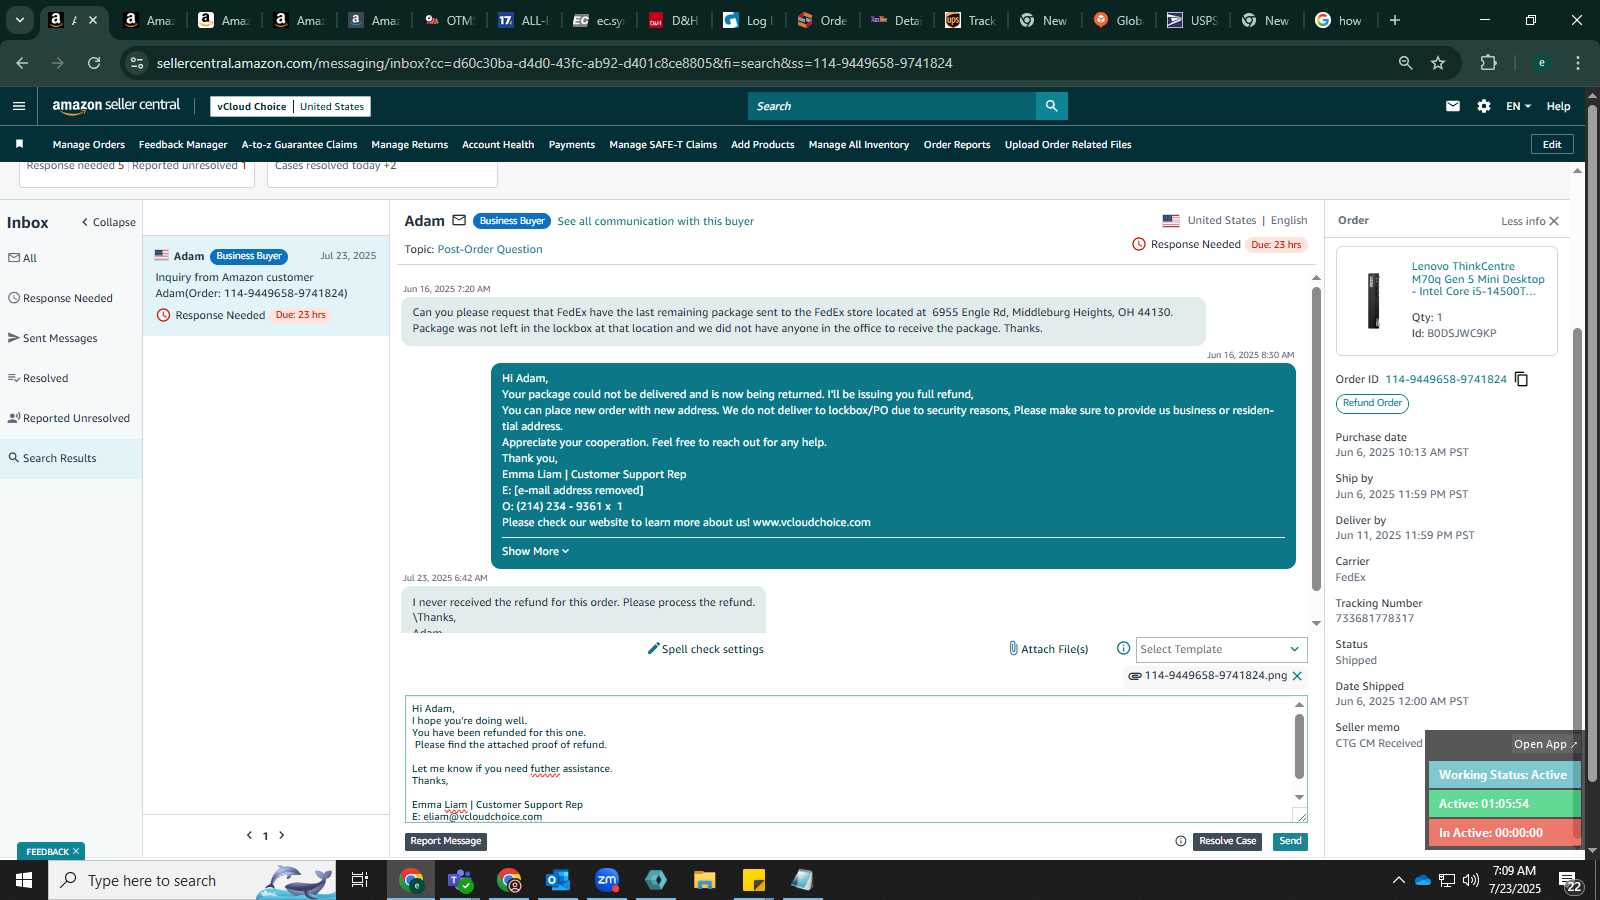The height and width of the screenshot is (900, 1600).
Task: Open the Manage Returns menu item
Action: coord(410,144)
